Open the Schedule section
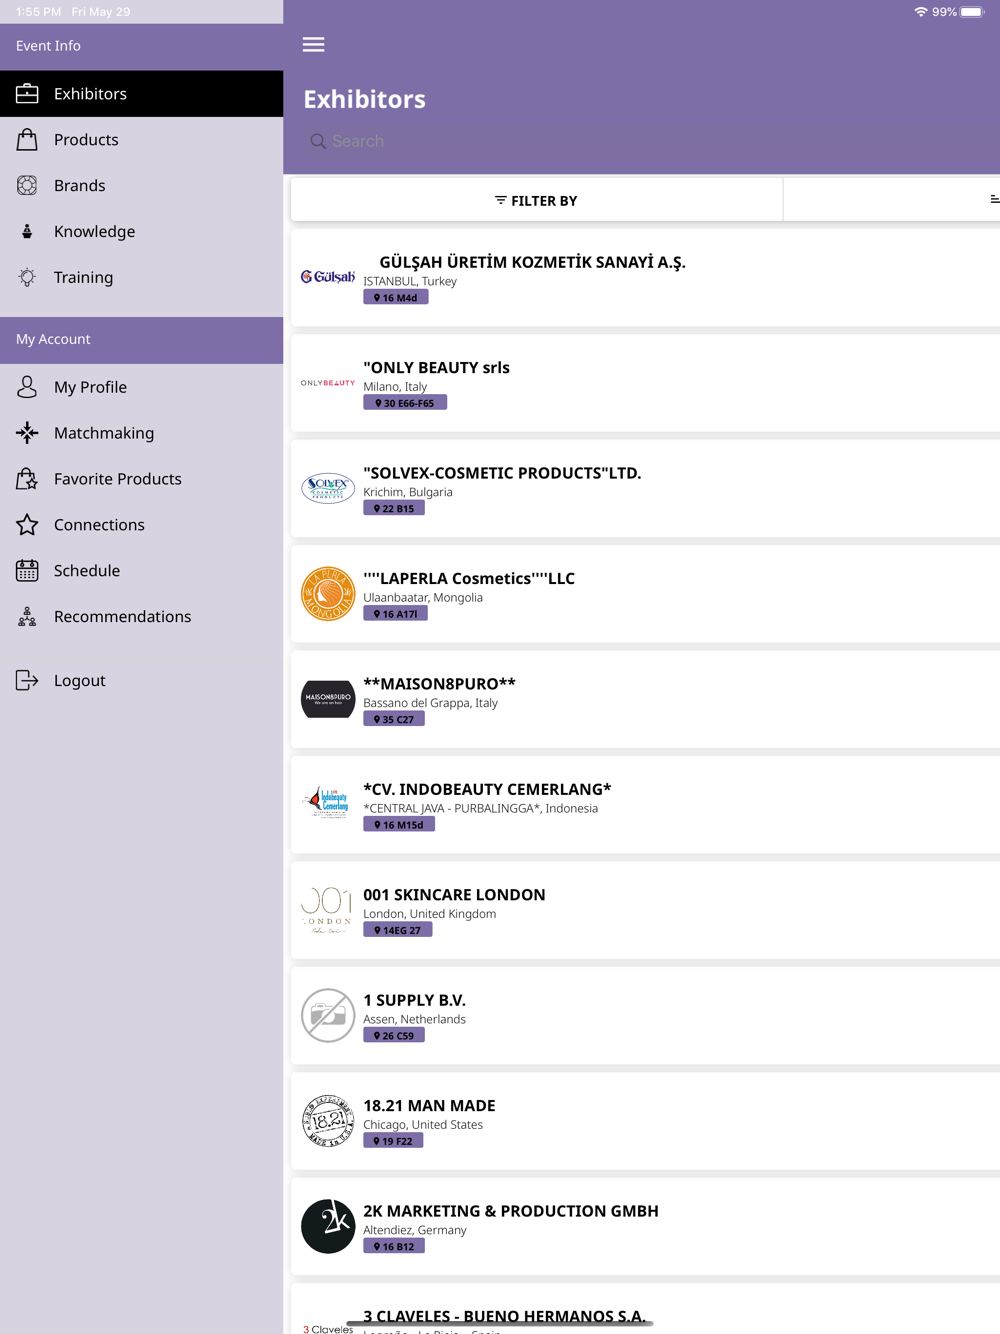This screenshot has width=1000, height=1334. pyautogui.click(x=142, y=571)
